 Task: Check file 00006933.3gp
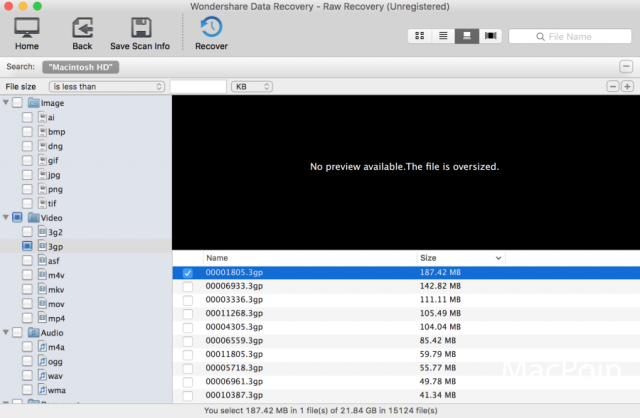coord(187,286)
